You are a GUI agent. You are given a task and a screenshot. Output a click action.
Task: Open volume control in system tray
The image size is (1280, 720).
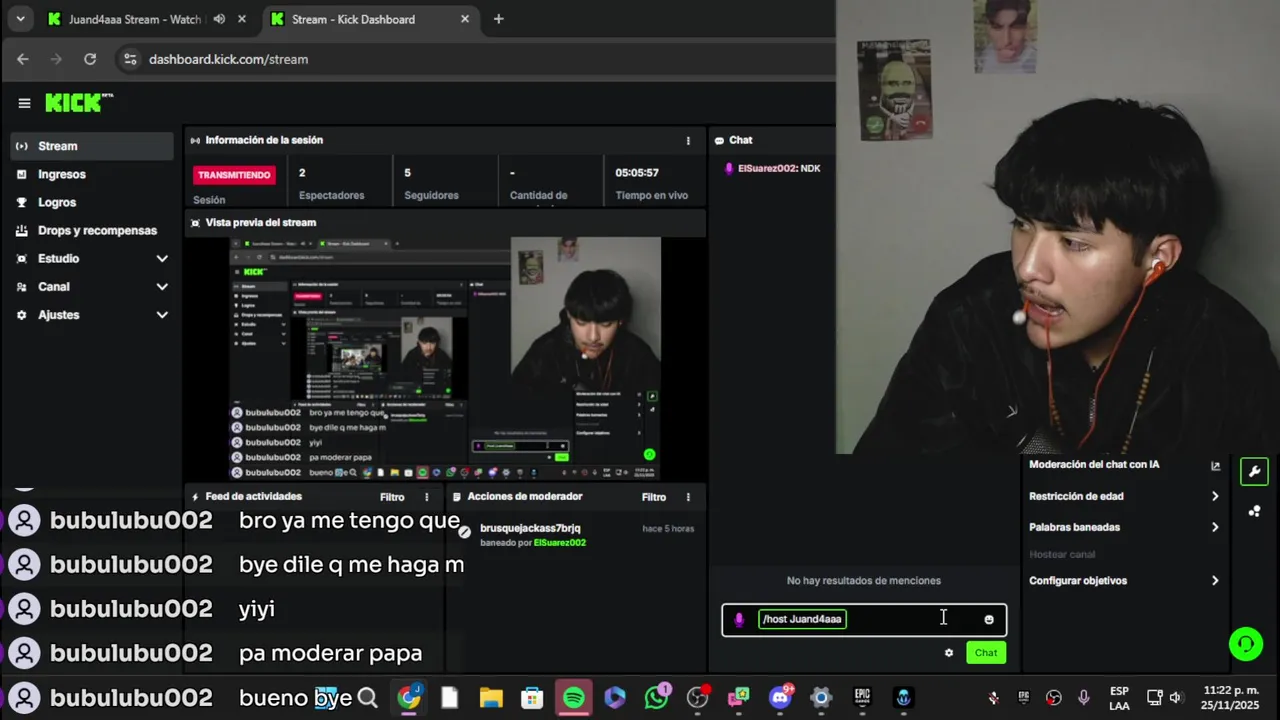[1175, 698]
